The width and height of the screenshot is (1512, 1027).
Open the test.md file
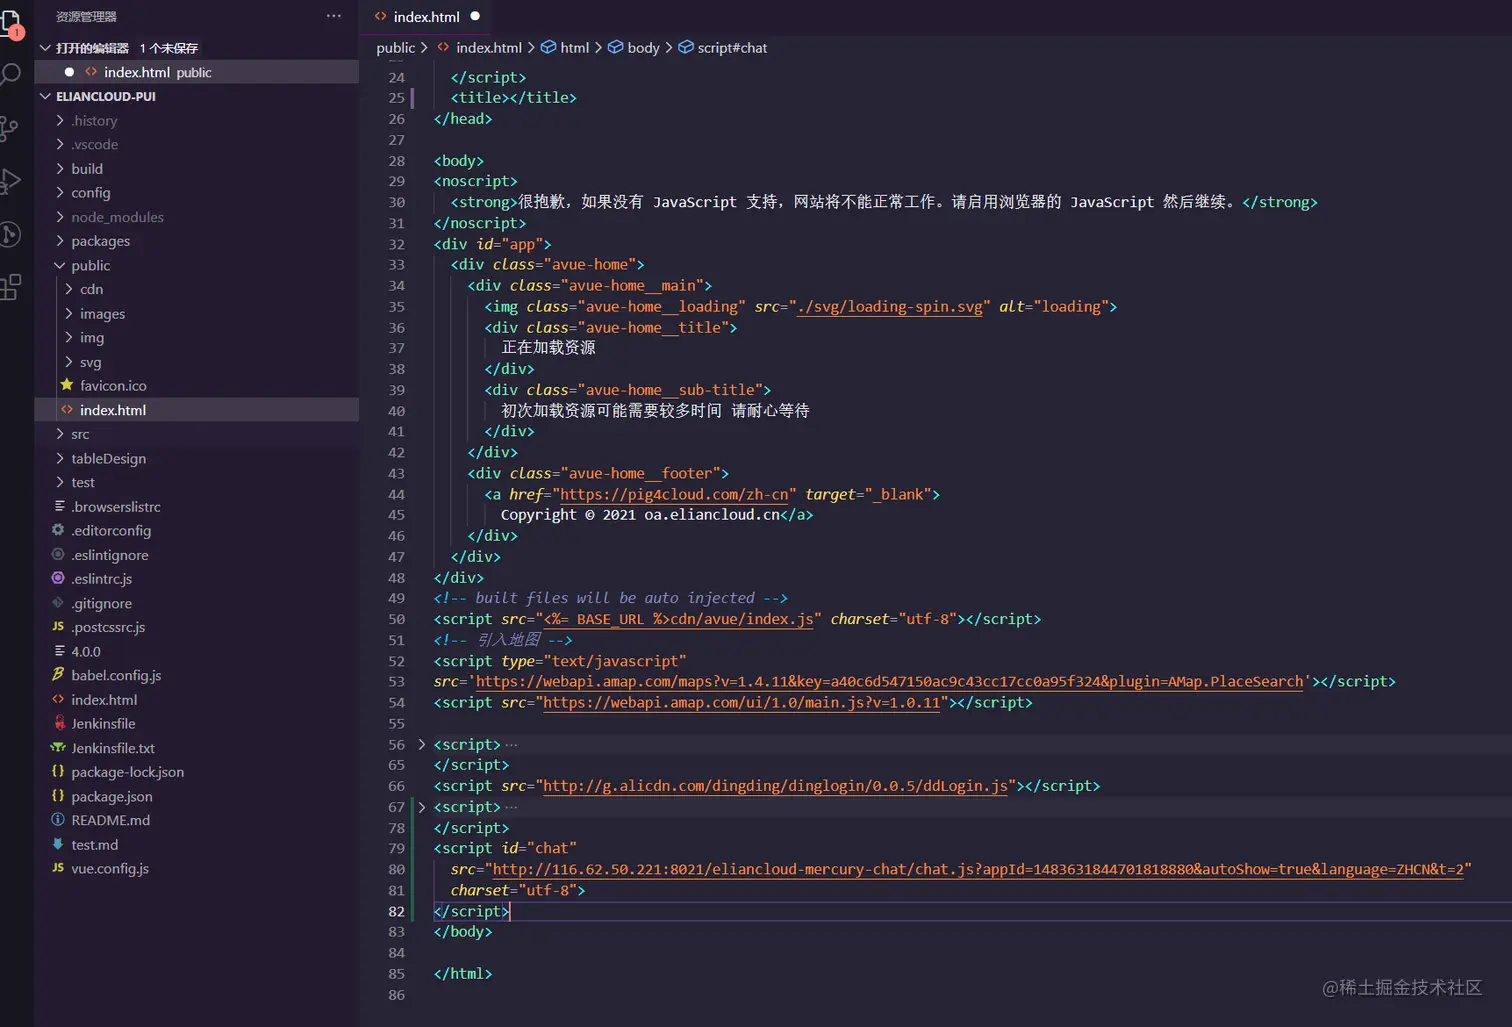point(94,845)
